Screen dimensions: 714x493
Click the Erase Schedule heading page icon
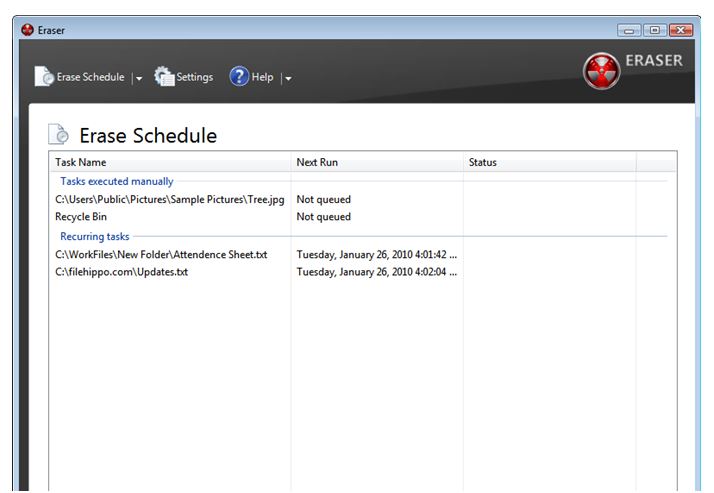click(60, 136)
